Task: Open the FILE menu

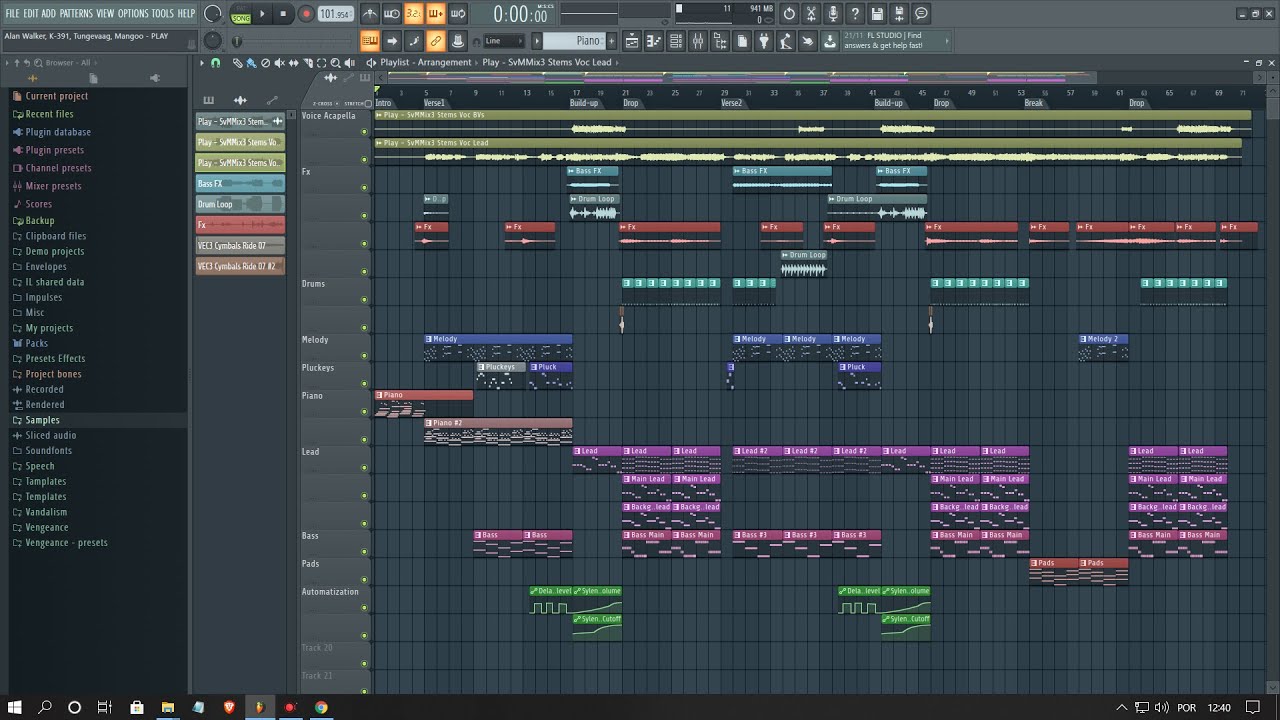Action: [12, 13]
